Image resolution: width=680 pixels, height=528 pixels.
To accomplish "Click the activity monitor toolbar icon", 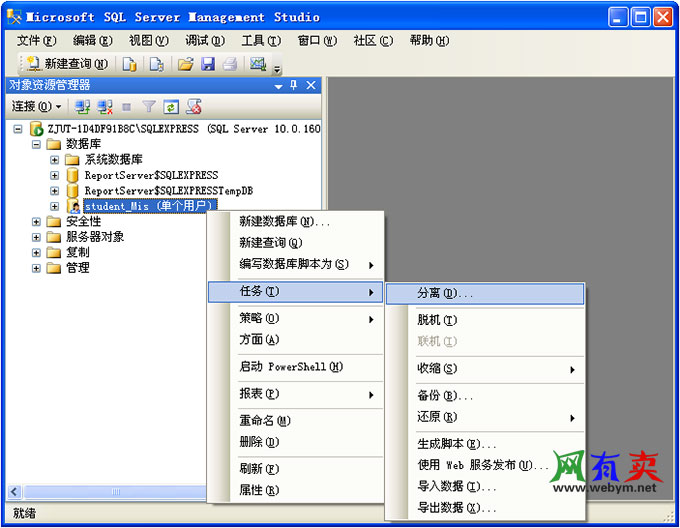I will (x=258, y=64).
